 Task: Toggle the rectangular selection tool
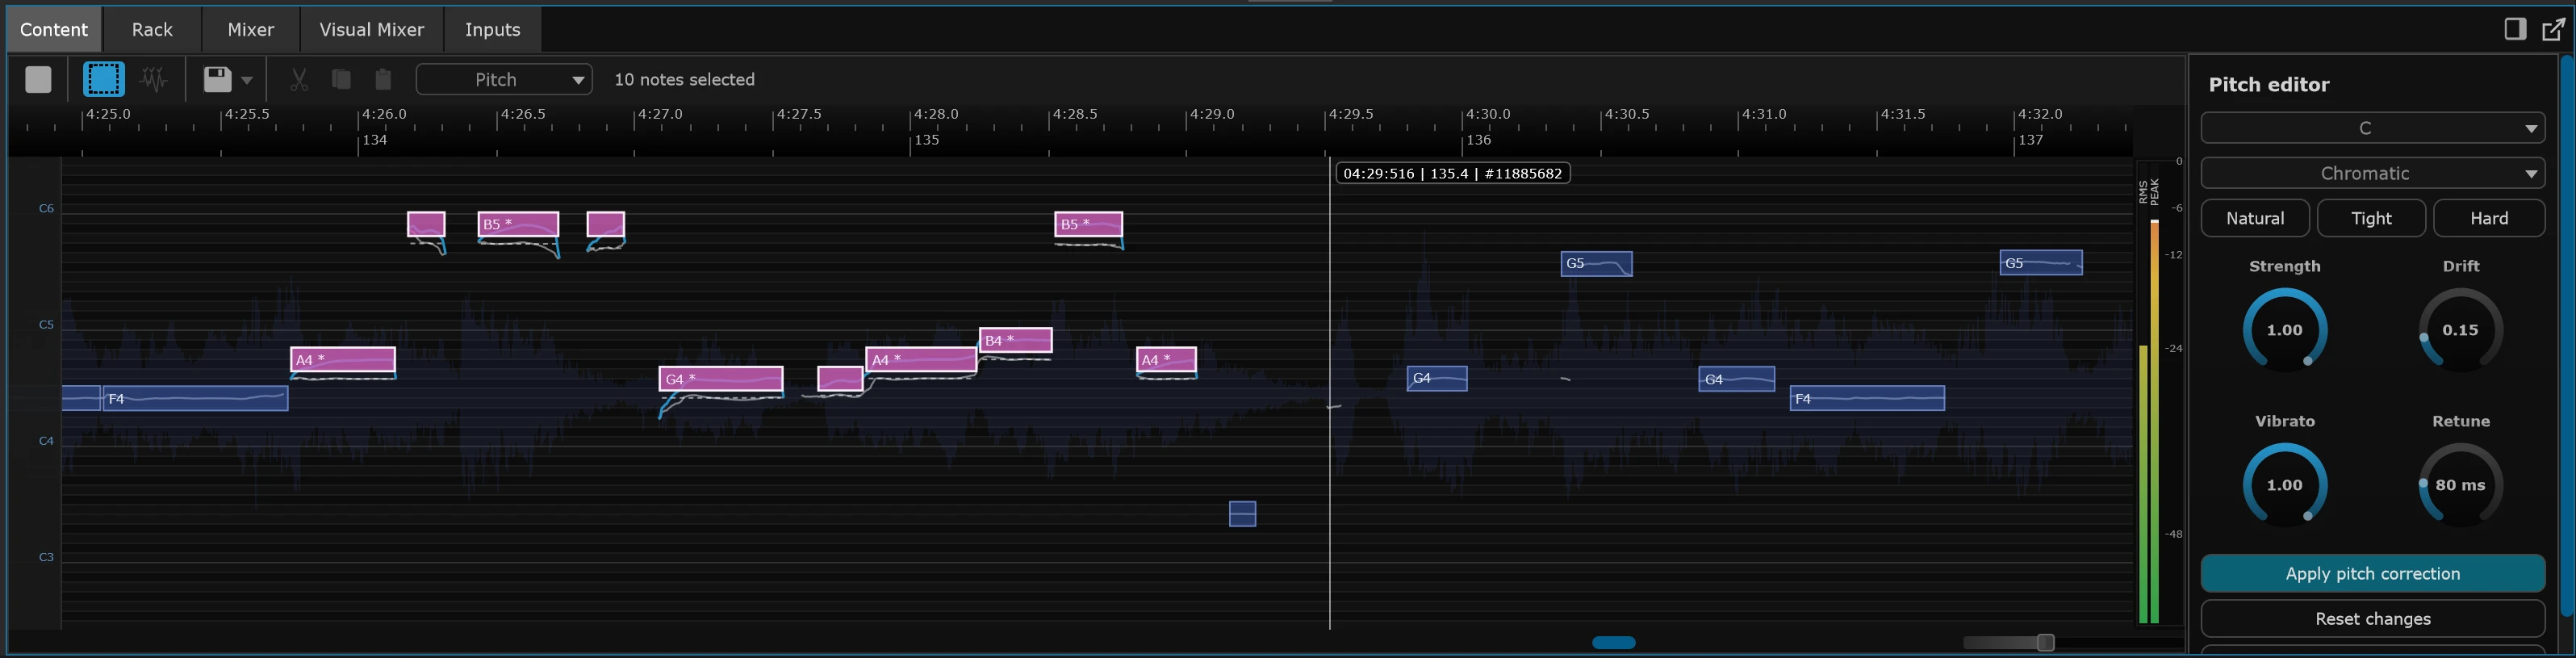point(104,79)
